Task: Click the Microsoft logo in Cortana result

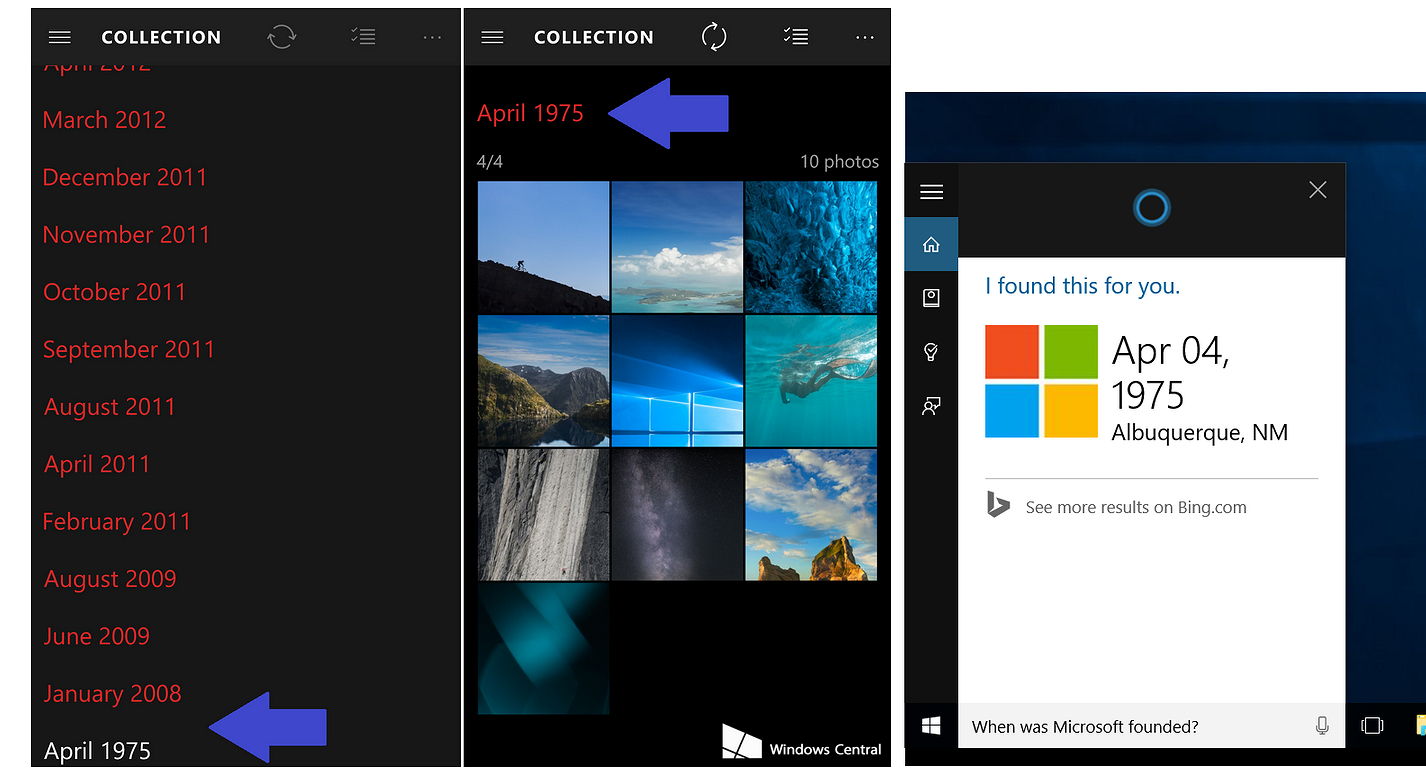Action: pyautogui.click(x=1041, y=381)
